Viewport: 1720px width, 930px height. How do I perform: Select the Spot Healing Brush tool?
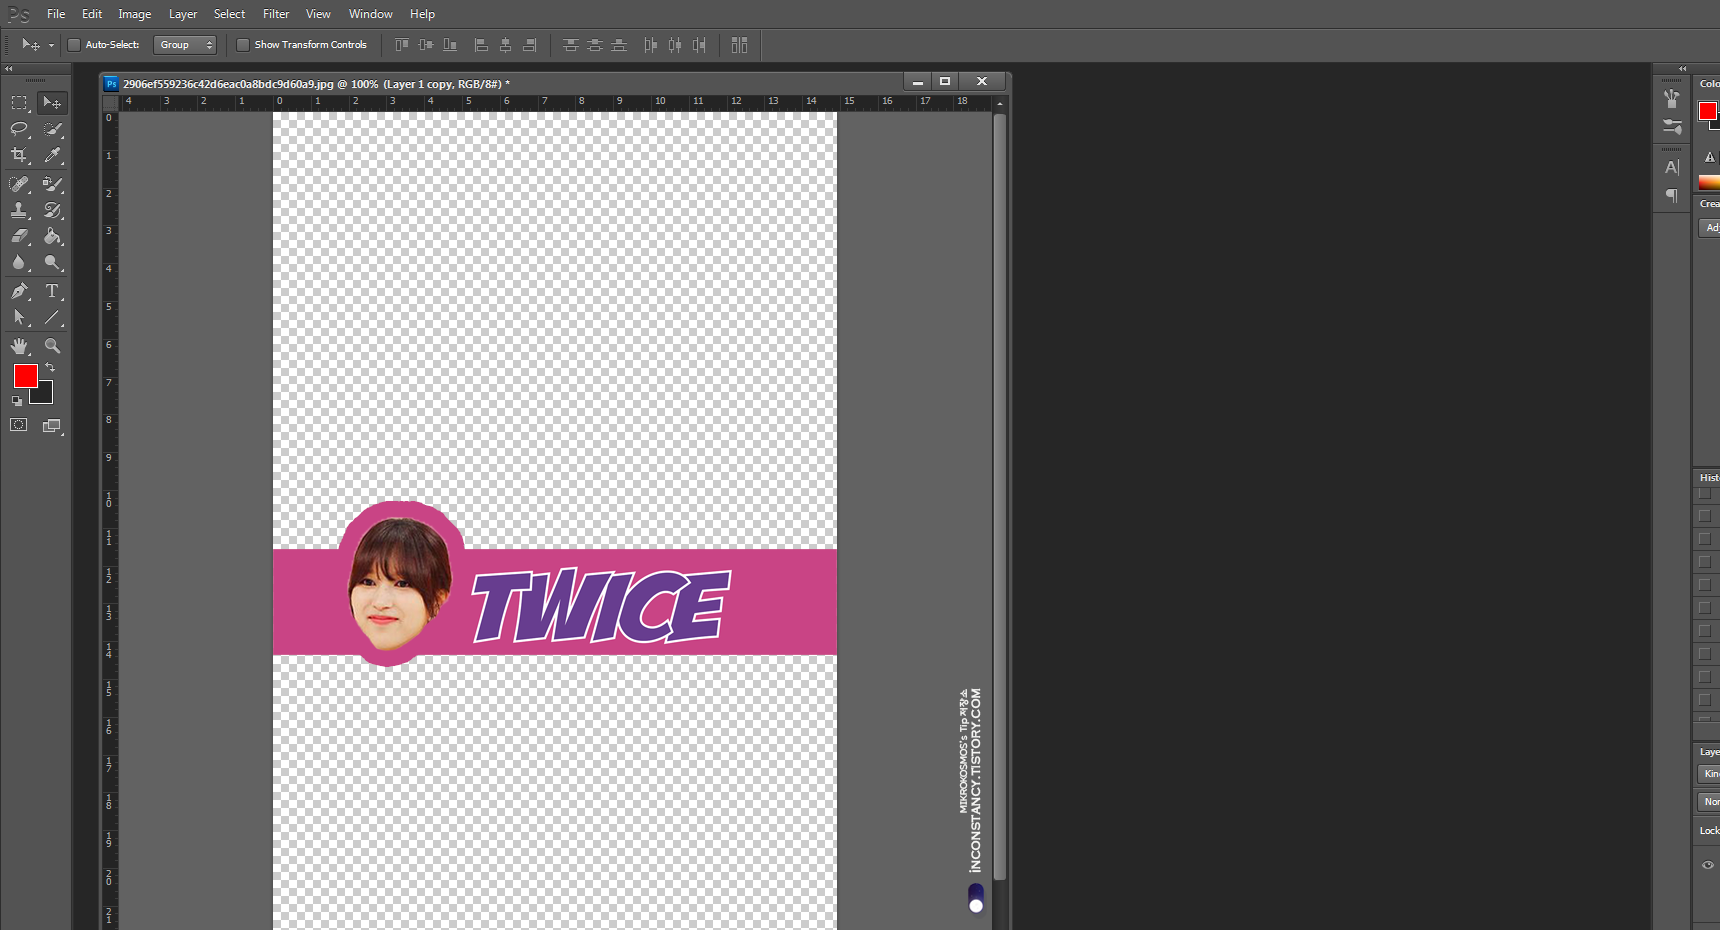pos(19,184)
